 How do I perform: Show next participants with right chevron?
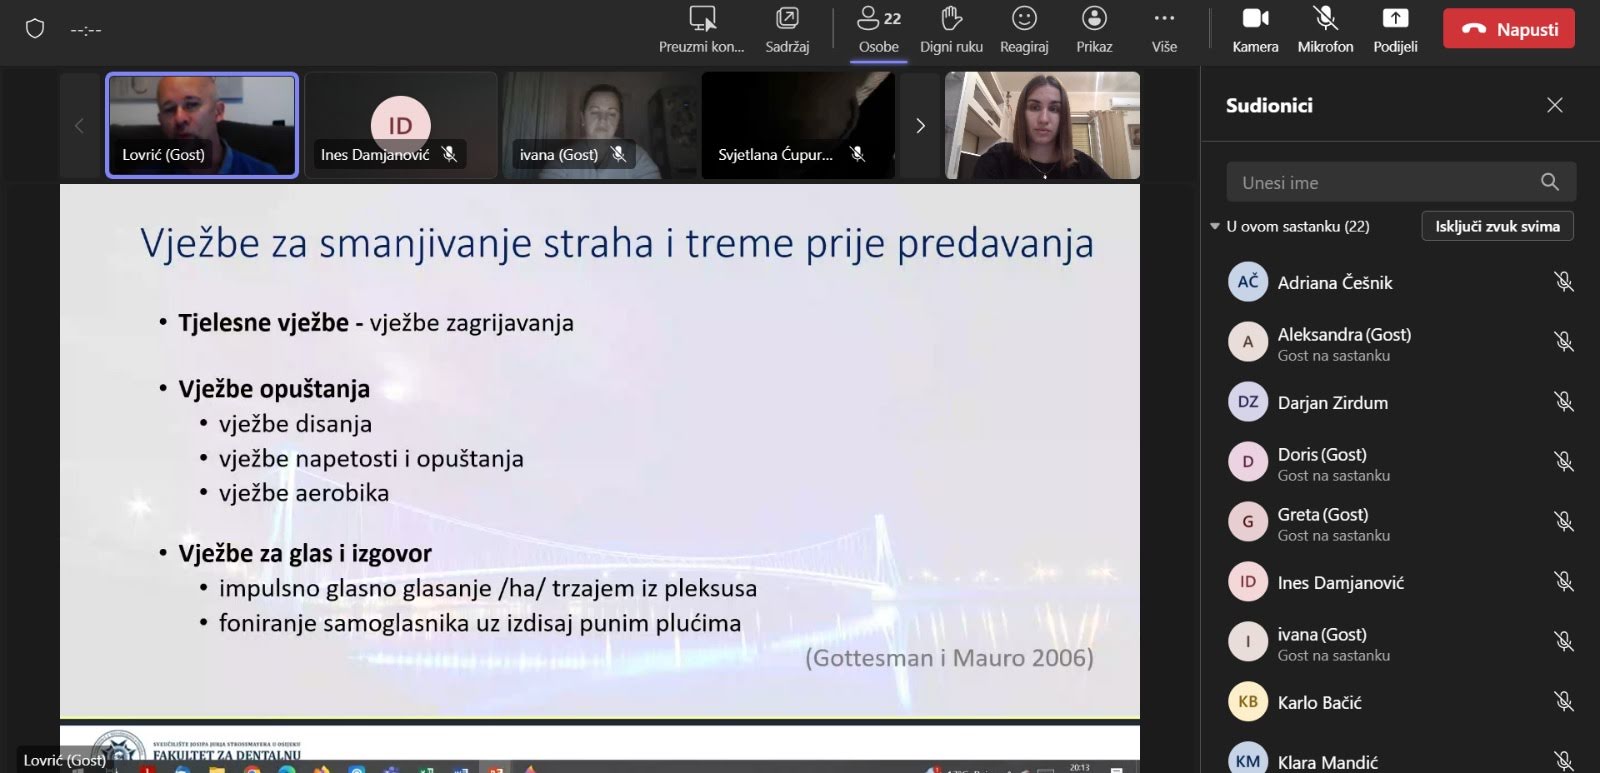[x=920, y=126]
